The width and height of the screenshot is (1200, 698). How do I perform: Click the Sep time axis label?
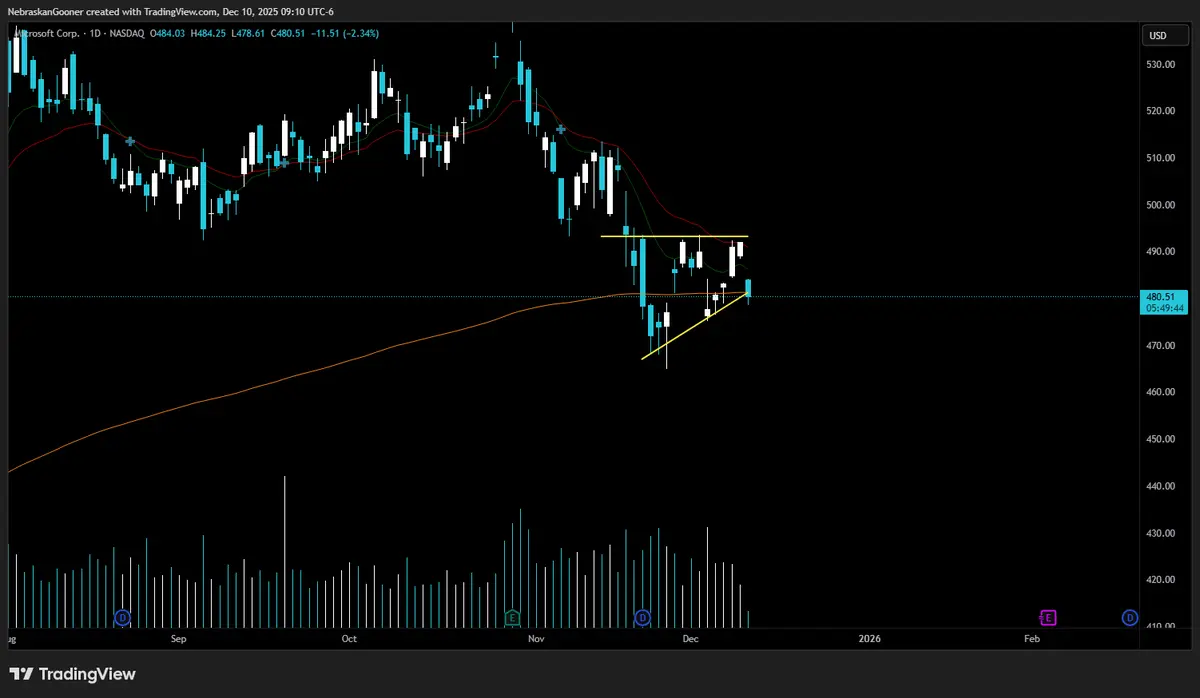[x=179, y=638]
